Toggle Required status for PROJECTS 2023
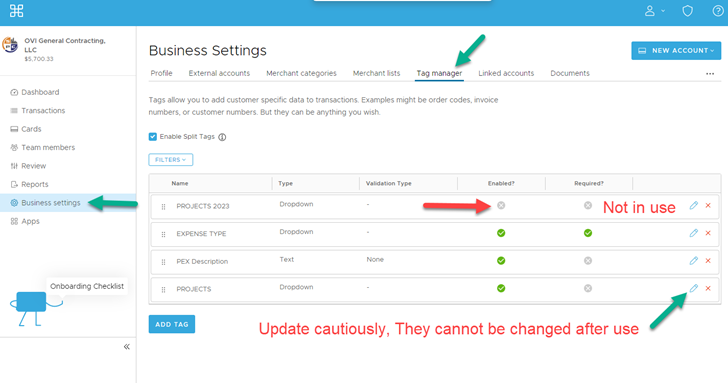 (588, 205)
